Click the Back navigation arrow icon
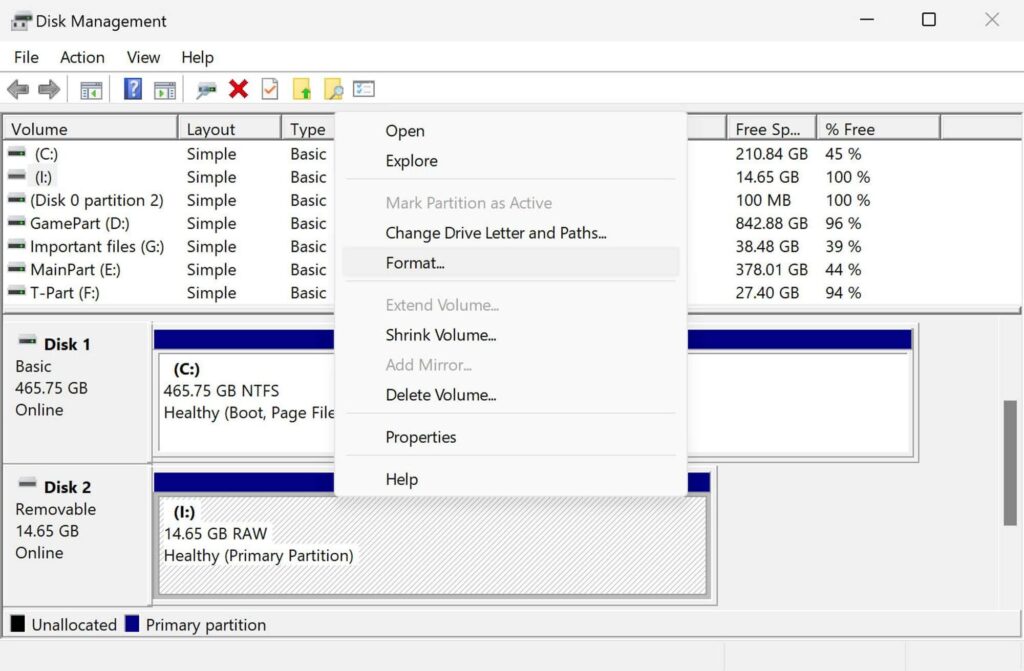This screenshot has width=1024, height=671. pyautogui.click(x=17, y=88)
